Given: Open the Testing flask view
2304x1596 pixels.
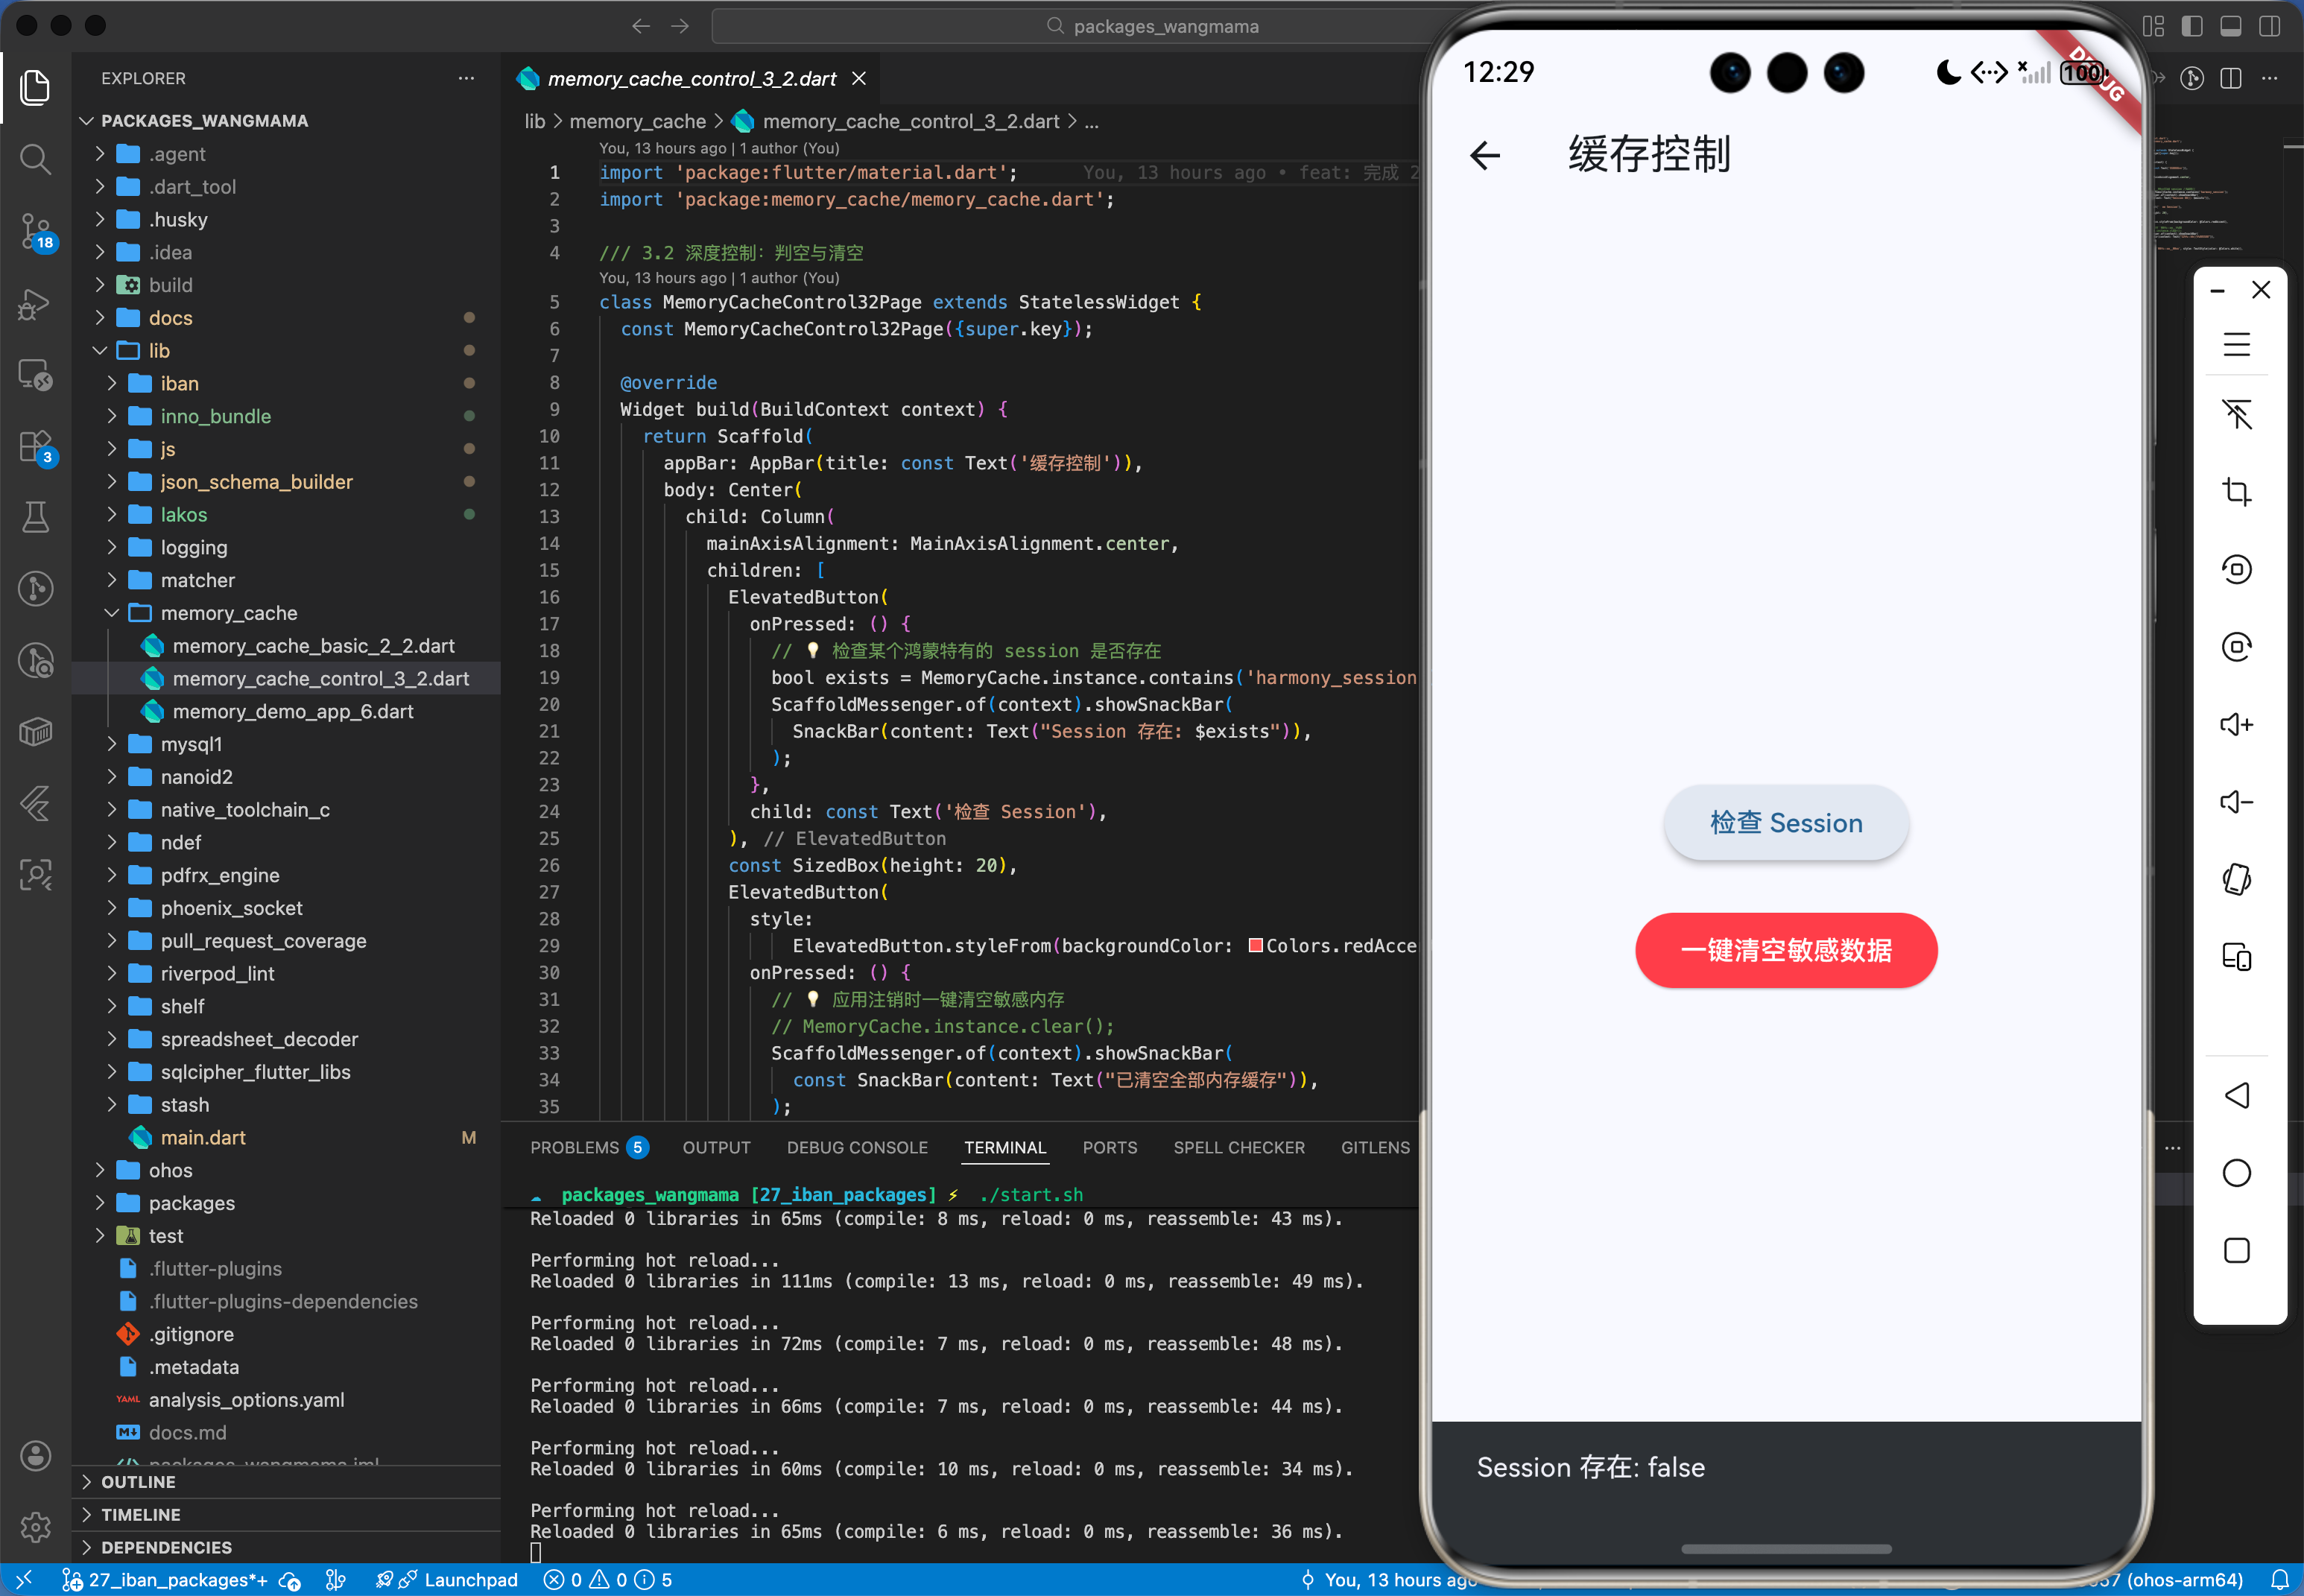Looking at the screenshot, I should coord(35,517).
